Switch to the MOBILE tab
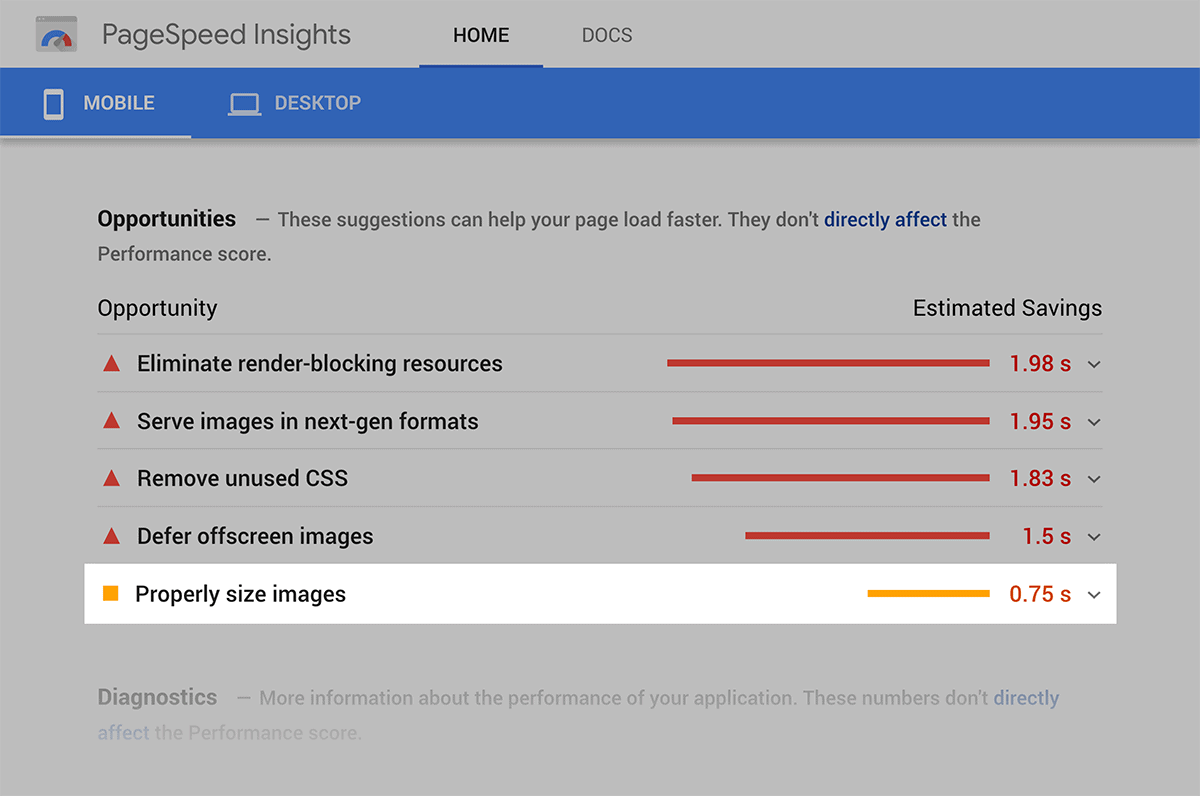The width and height of the screenshot is (1200, 796). pos(96,103)
